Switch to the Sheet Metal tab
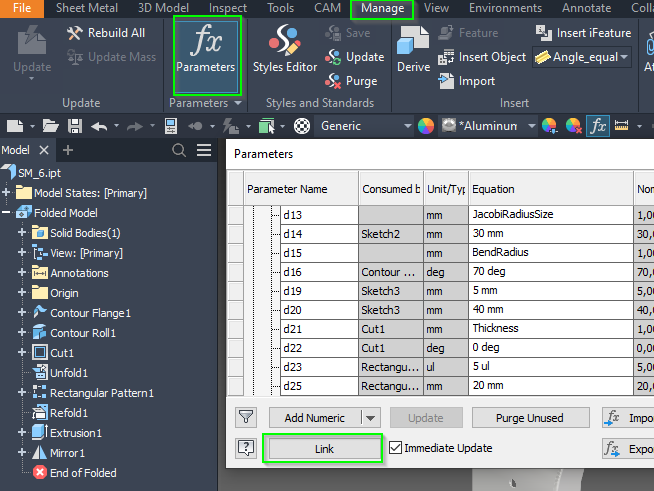This screenshot has width=654, height=491. (x=87, y=8)
